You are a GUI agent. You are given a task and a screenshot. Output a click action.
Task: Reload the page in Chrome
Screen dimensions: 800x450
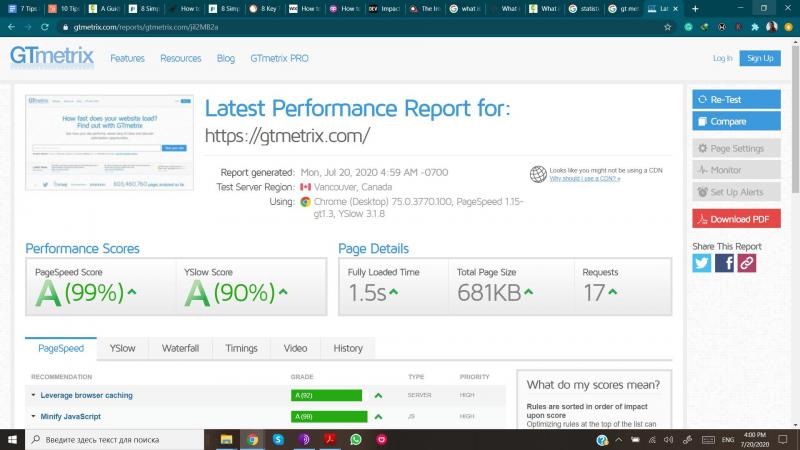(x=51, y=27)
